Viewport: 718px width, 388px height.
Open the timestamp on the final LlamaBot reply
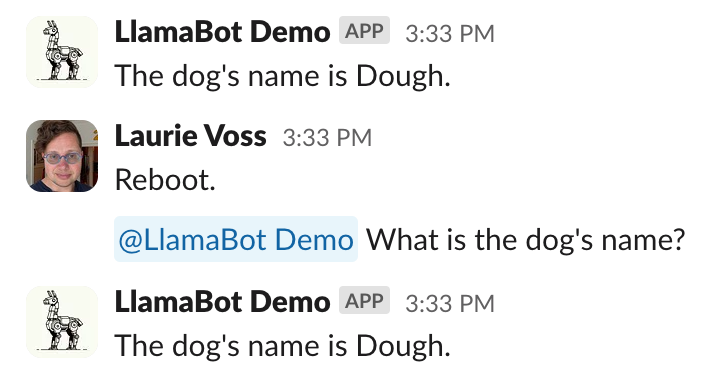click(x=450, y=303)
